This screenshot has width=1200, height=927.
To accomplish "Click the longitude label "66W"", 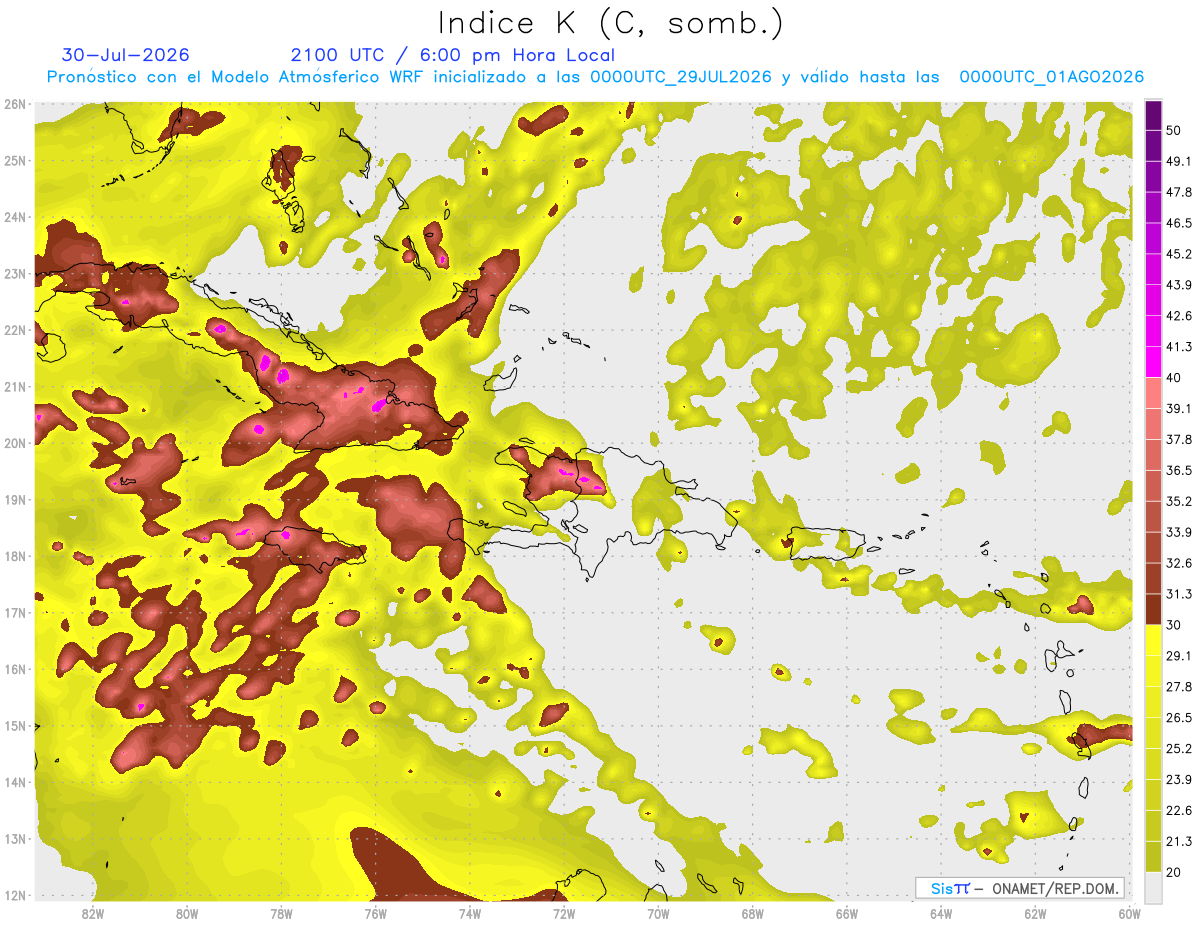I will pyautogui.click(x=846, y=914).
